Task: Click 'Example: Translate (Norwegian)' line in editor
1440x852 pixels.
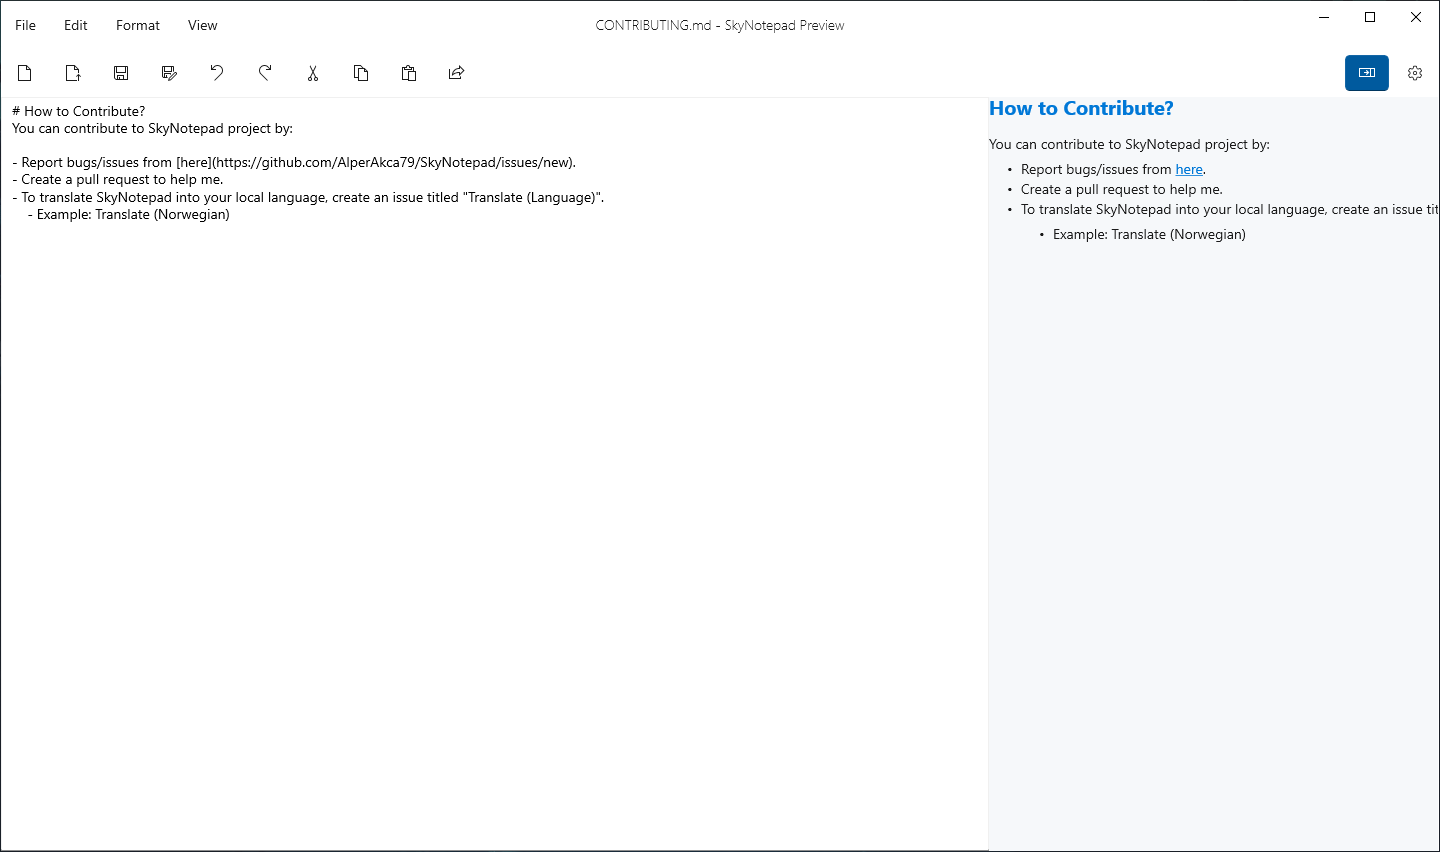Action: (x=129, y=214)
